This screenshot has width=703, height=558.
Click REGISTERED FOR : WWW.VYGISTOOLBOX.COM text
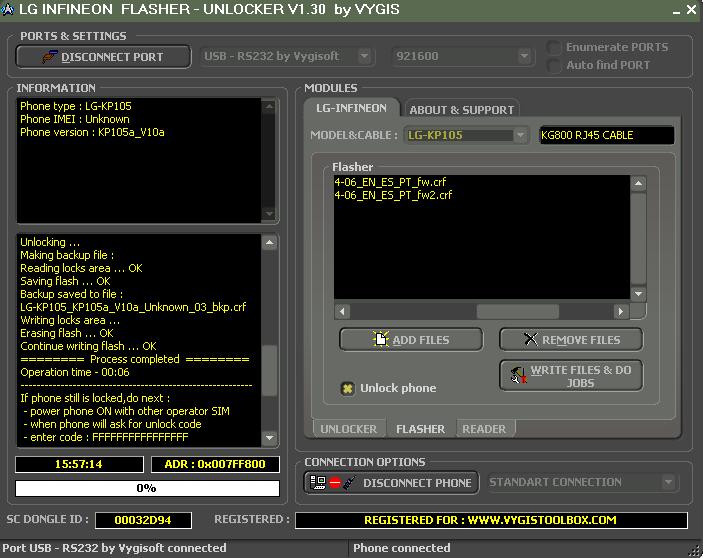[x=490, y=520]
